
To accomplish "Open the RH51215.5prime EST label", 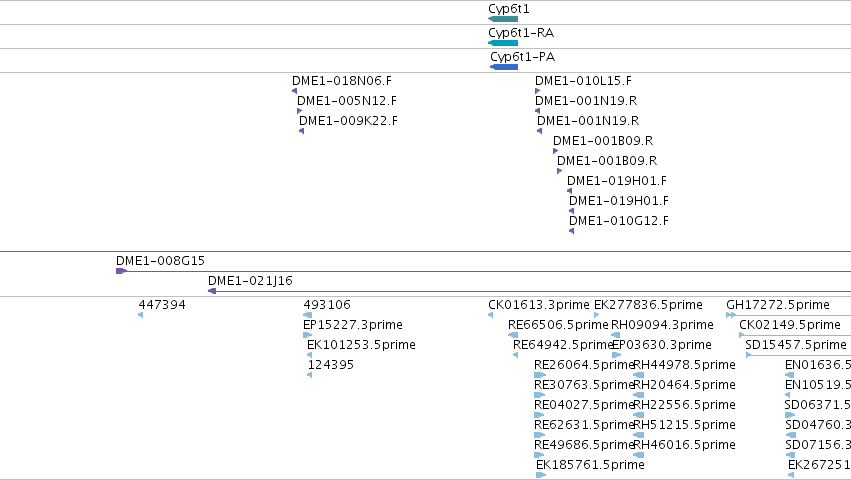I will tap(685, 426).
